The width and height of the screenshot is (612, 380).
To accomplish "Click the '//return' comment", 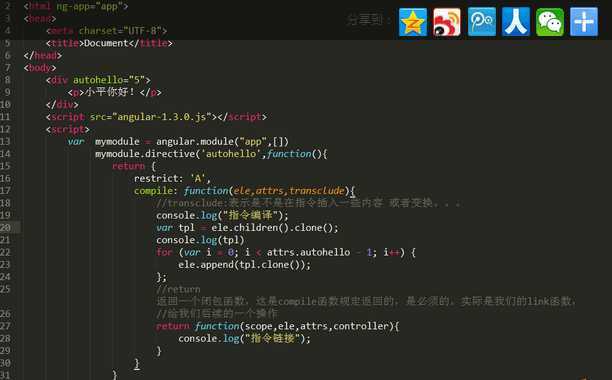I will (x=178, y=289).
